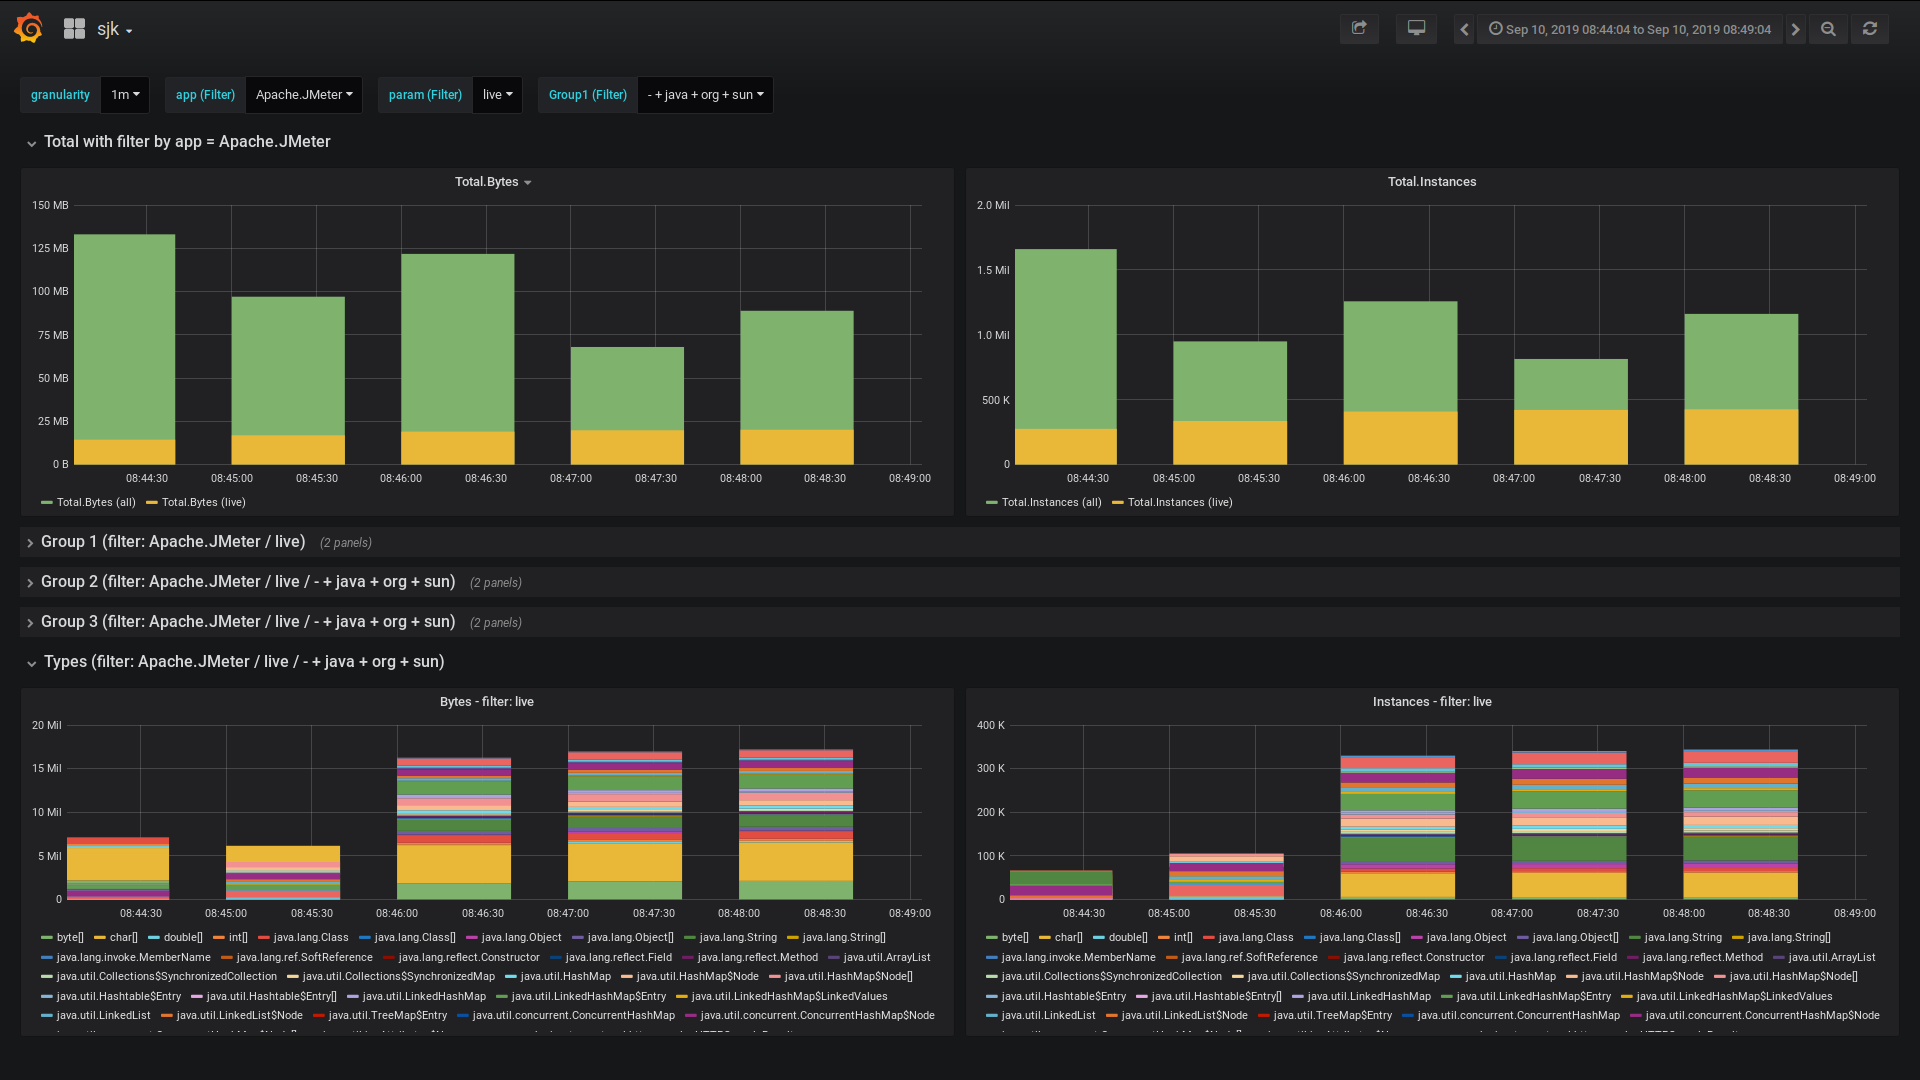The height and width of the screenshot is (1080, 1920).
Task: Click the Grafana logo icon
Action: click(x=29, y=28)
